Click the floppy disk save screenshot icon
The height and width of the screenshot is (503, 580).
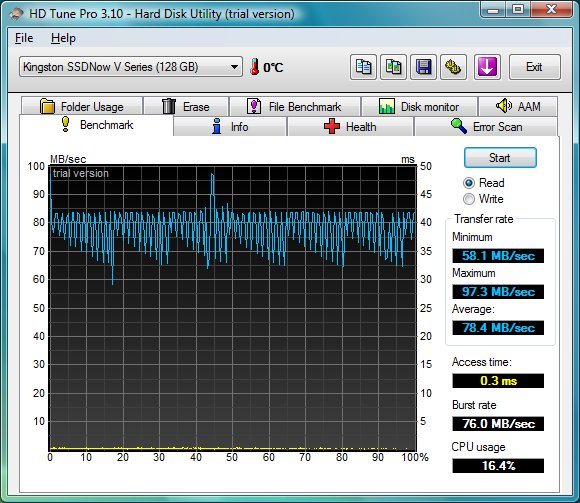click(423, 67)
